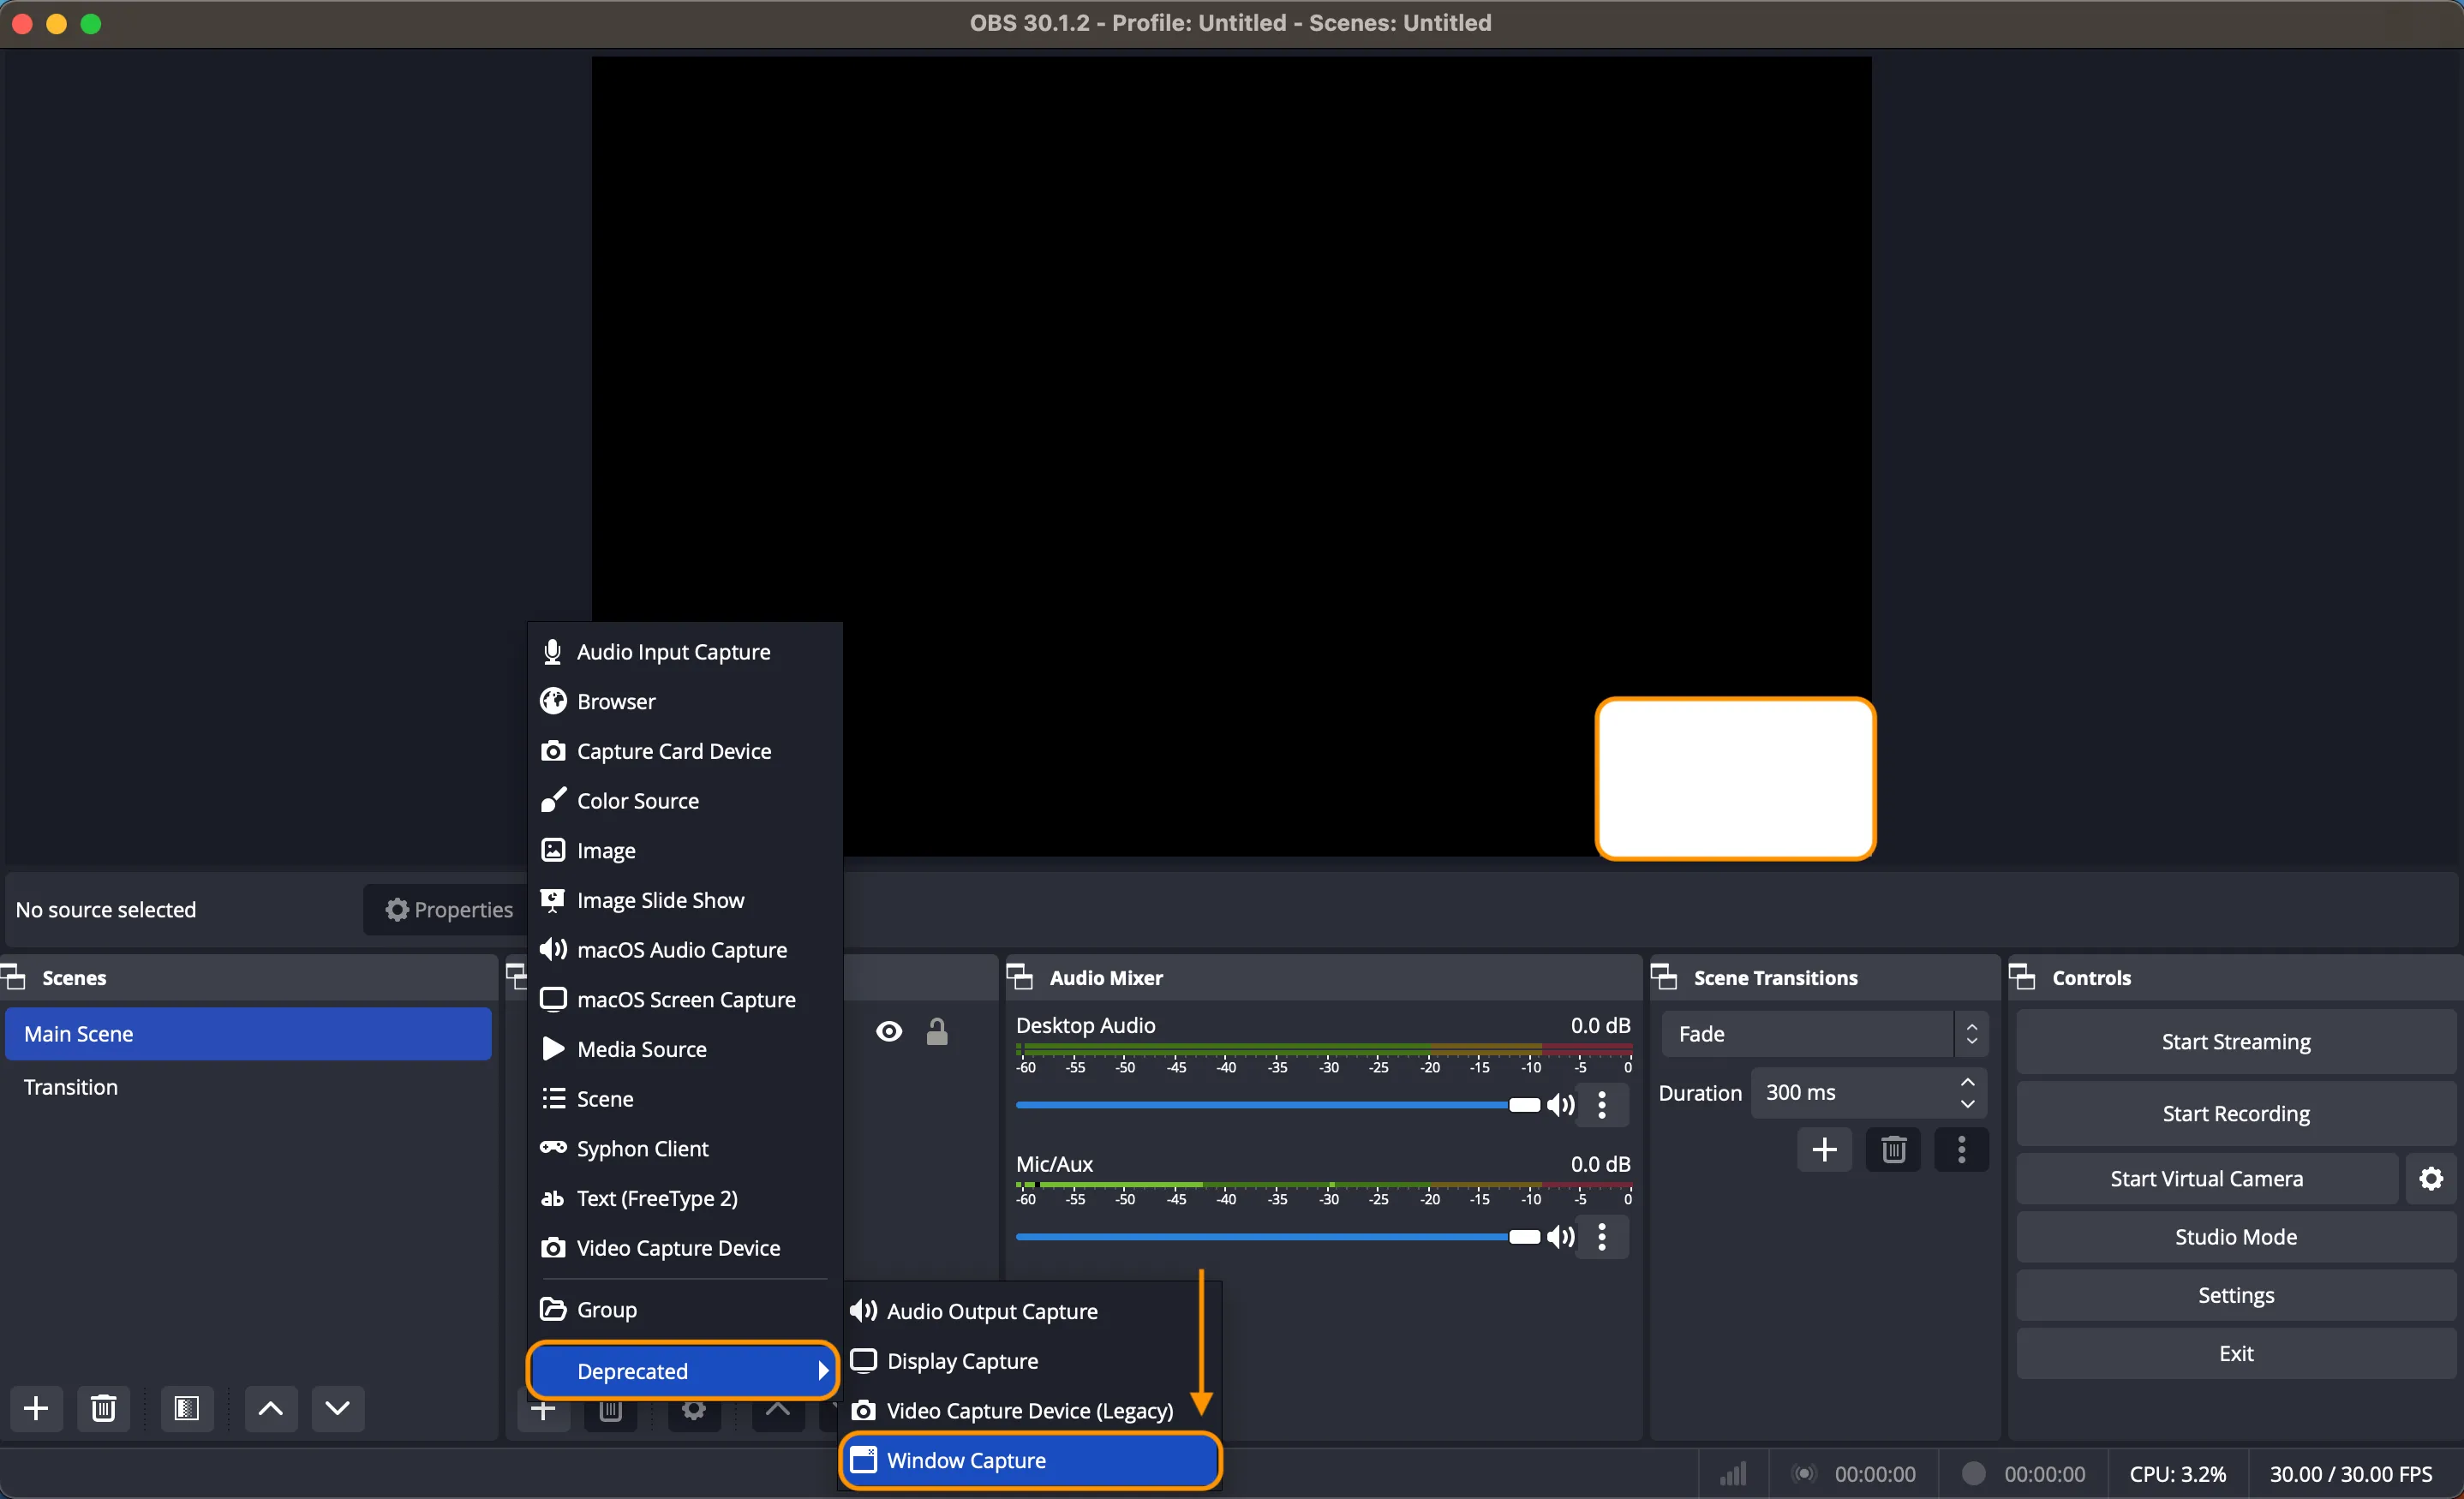The height and width of the screenshot is (1499, 2464).
Task: Mute Mic/Aux speaker icon
Action: [1560, 1237]
